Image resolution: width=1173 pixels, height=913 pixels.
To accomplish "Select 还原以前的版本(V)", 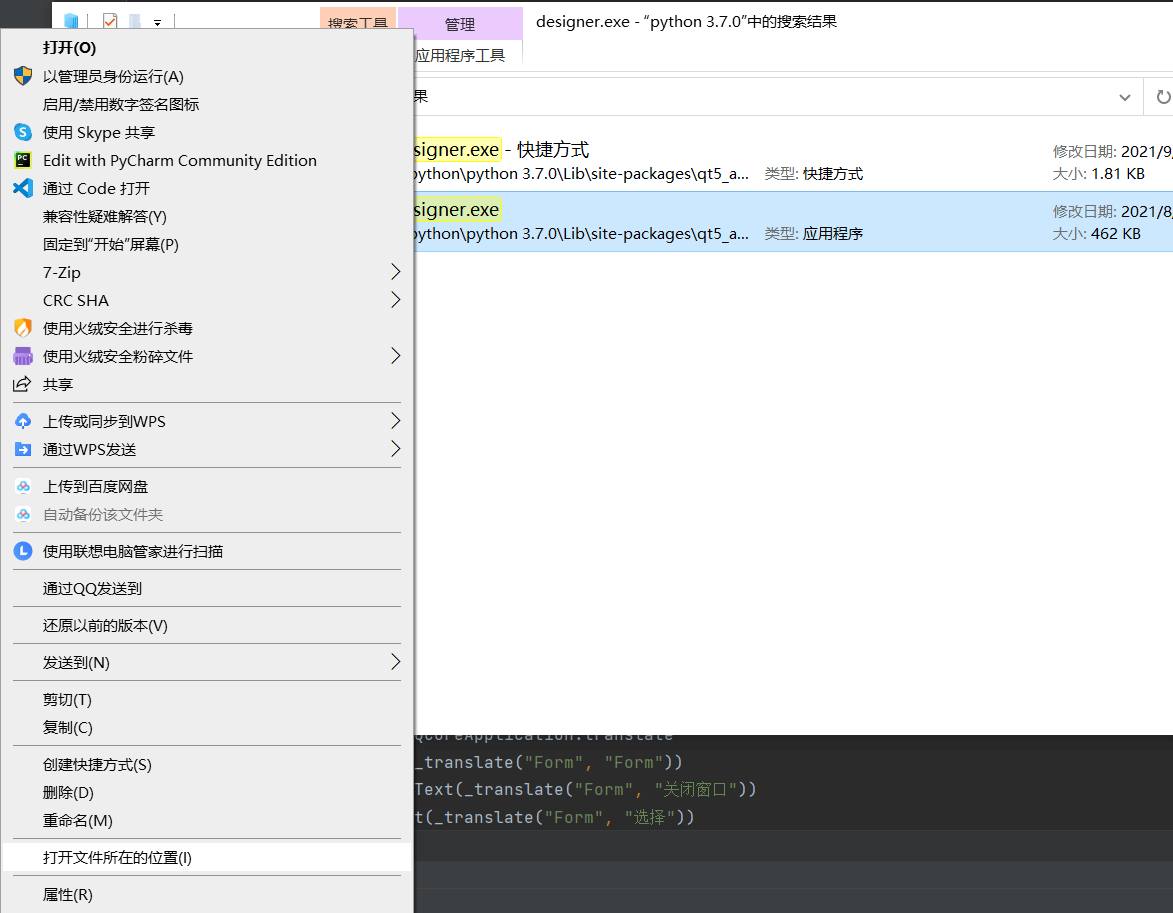I will click(x=208, y=626).
